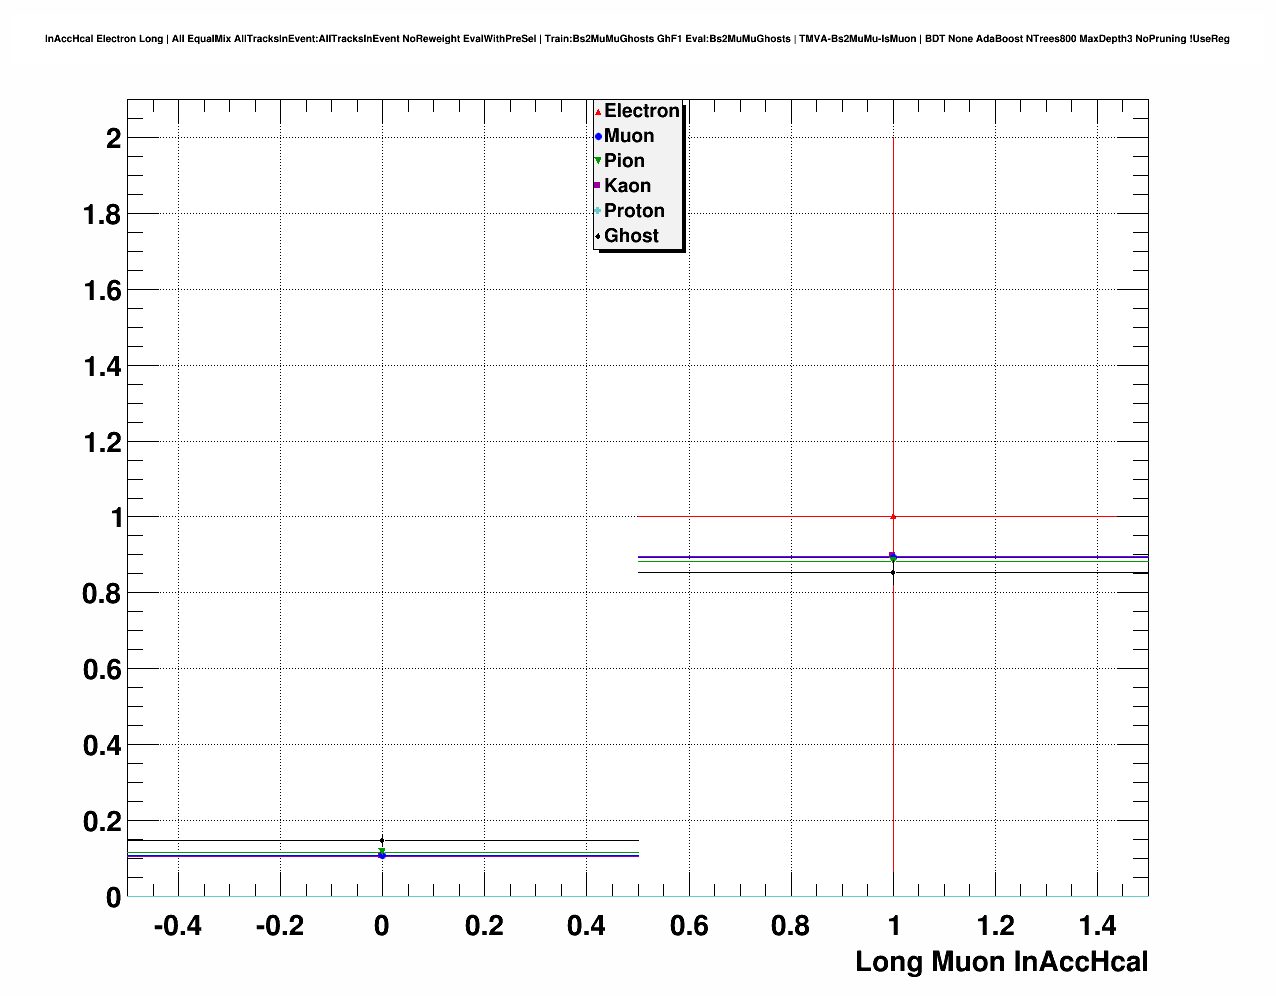Click y-axis label 1.8

(102, 214)
